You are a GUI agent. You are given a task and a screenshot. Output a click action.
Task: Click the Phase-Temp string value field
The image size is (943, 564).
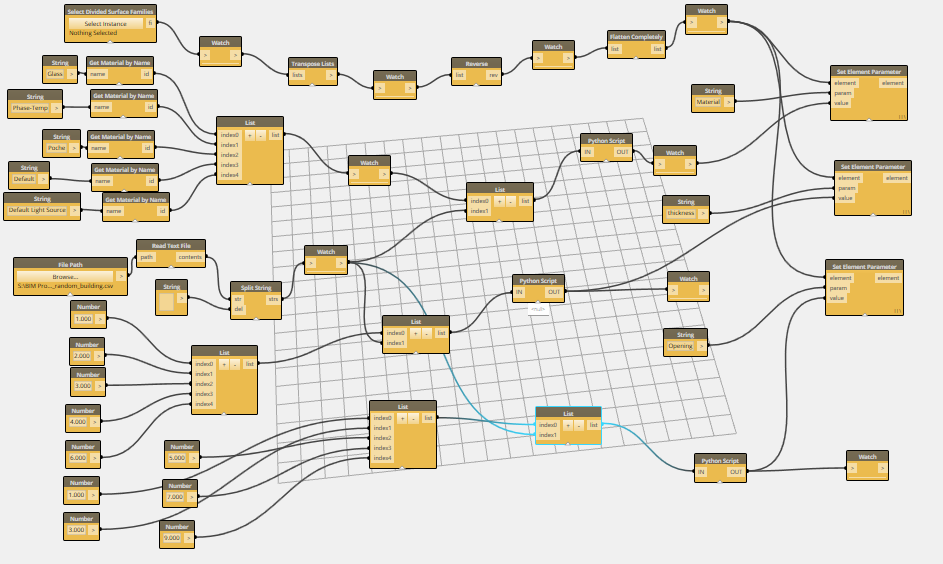coord(30,108)
